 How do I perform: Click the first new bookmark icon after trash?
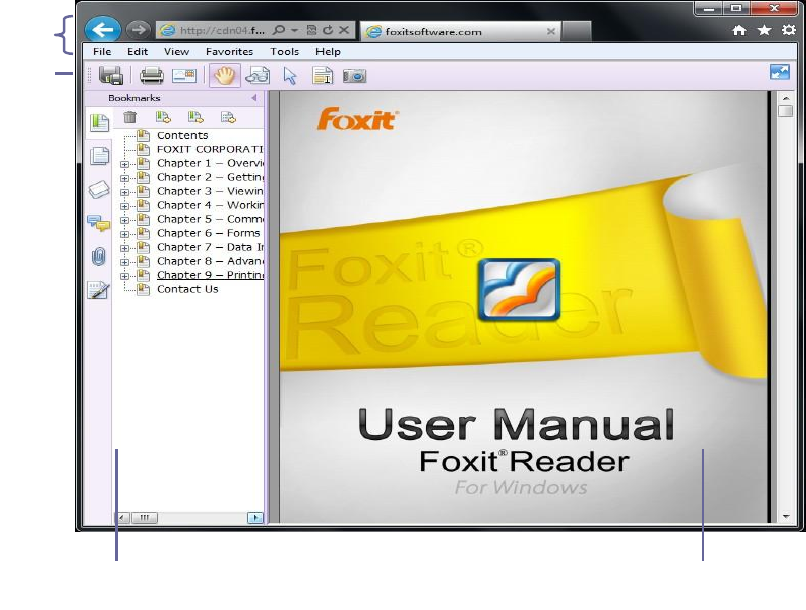click(163, 117)
